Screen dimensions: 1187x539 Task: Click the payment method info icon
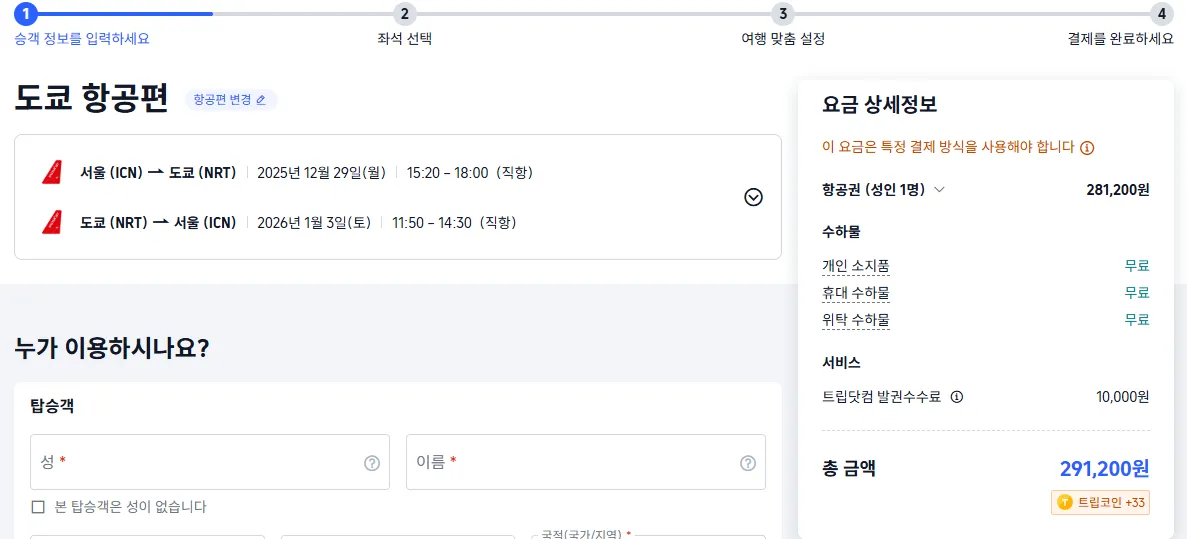(x=1087, y=148)
